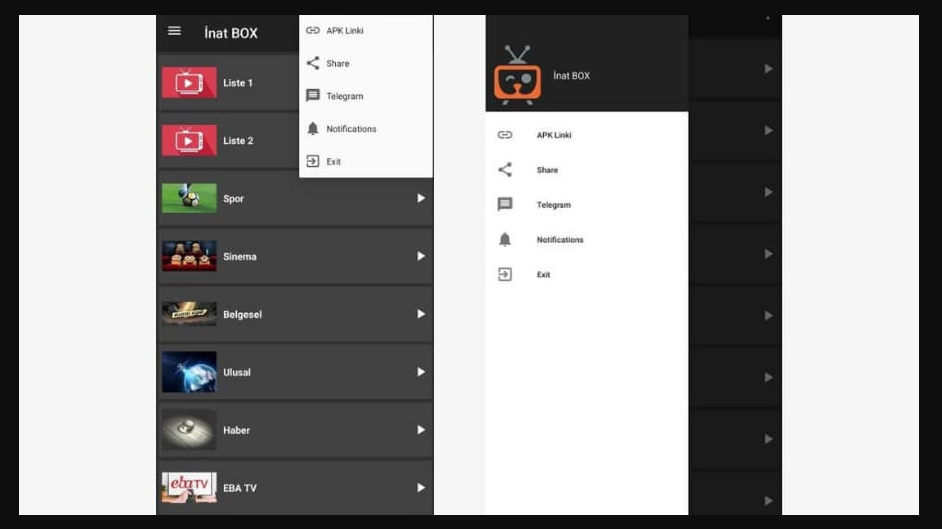The image size is (942, 529).
Task: Click the orange İnat BOX TV logo
Action: click(517, 75)
